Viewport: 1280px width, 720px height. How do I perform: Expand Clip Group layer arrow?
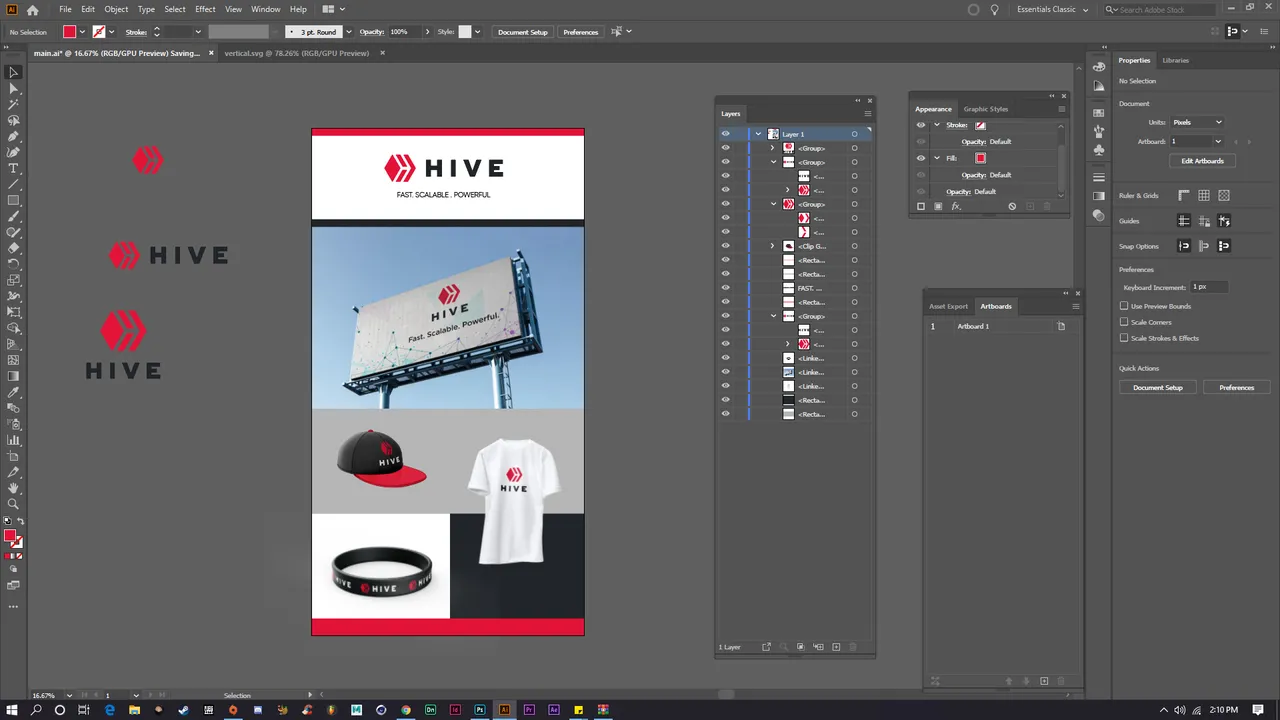pos(772,246)
